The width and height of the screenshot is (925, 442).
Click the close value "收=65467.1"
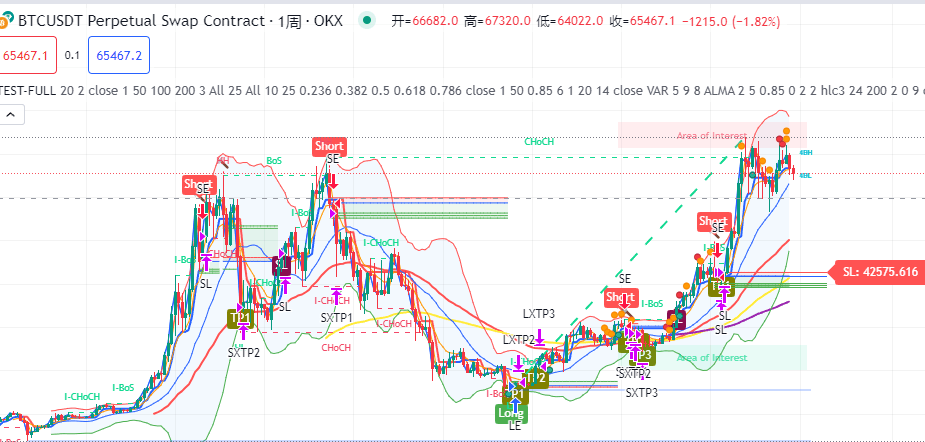[x=643, y=22]
